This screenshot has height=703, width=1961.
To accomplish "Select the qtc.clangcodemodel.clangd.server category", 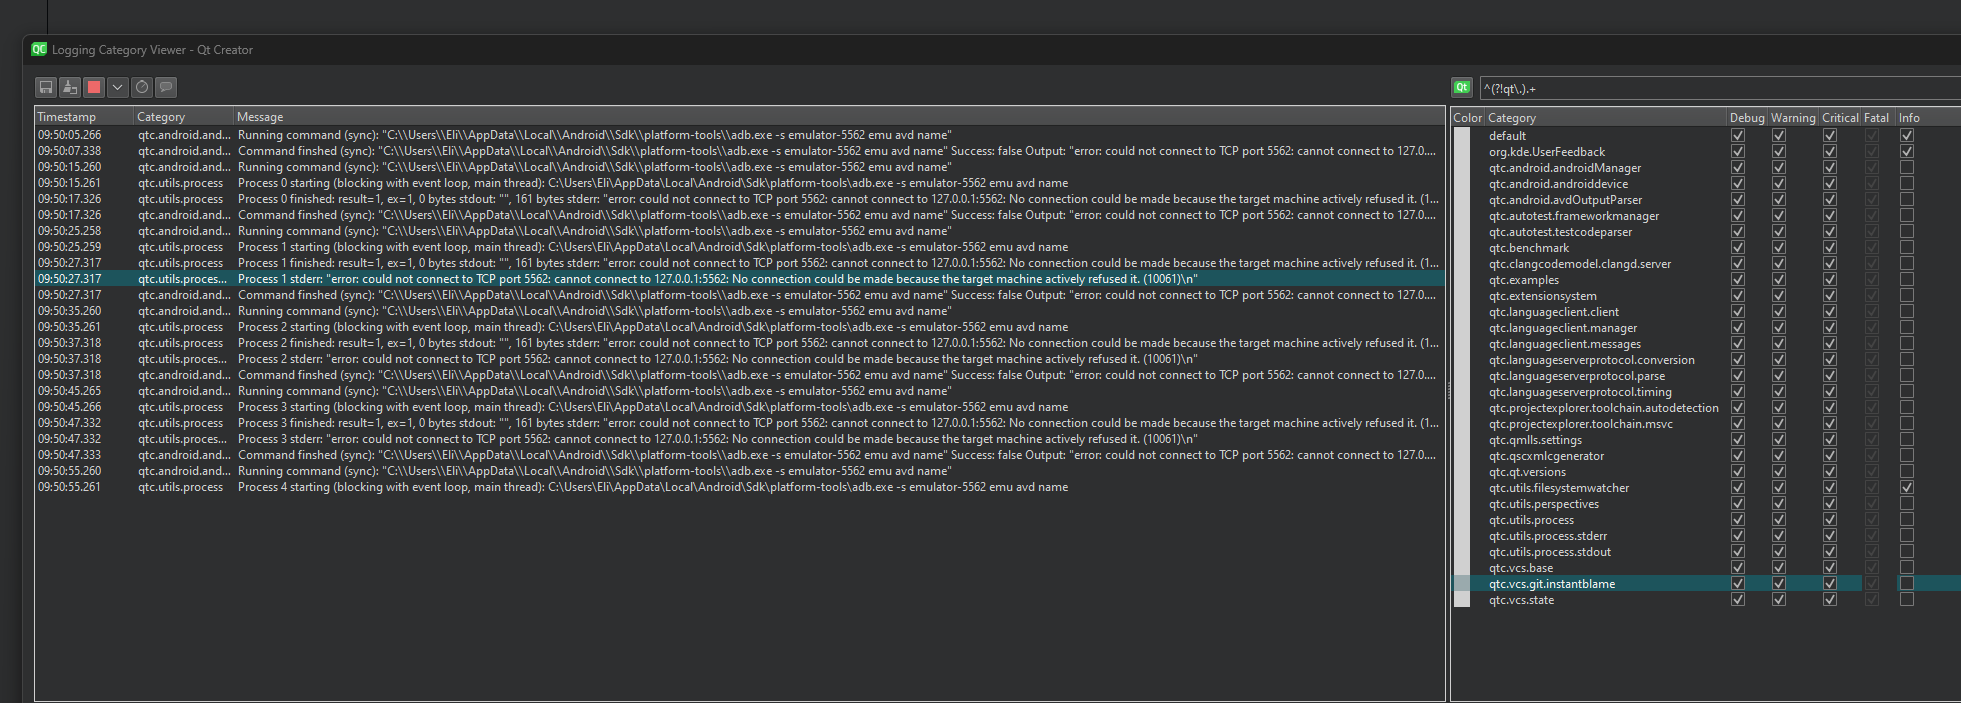I will pos(1579,264).
